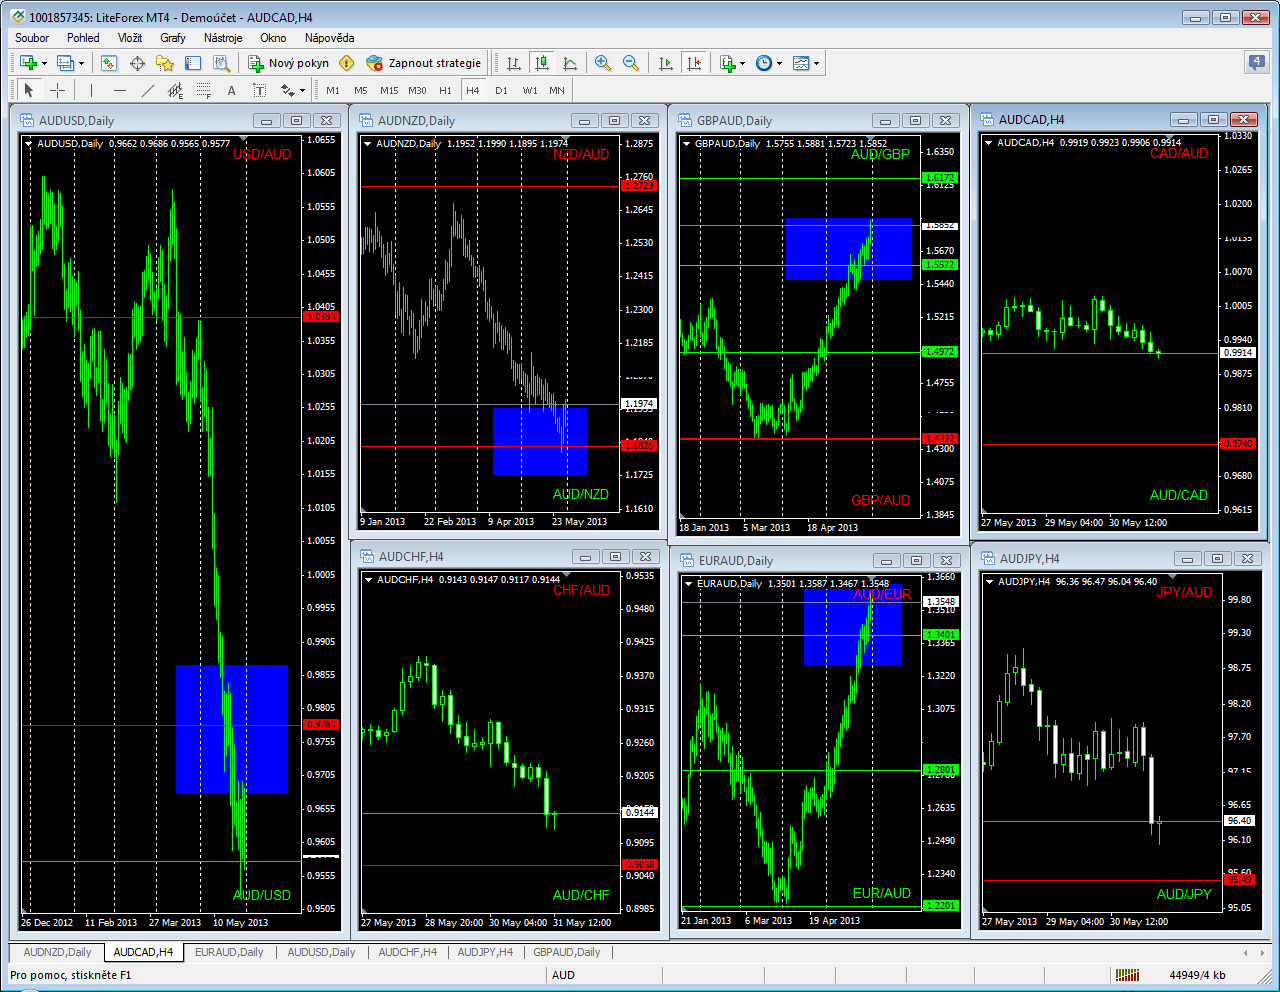Image resolution: width=1280 pixels, height=992 pixels.
Task: Expand the Periods clock dropdown
Action: tap(779, 64)
